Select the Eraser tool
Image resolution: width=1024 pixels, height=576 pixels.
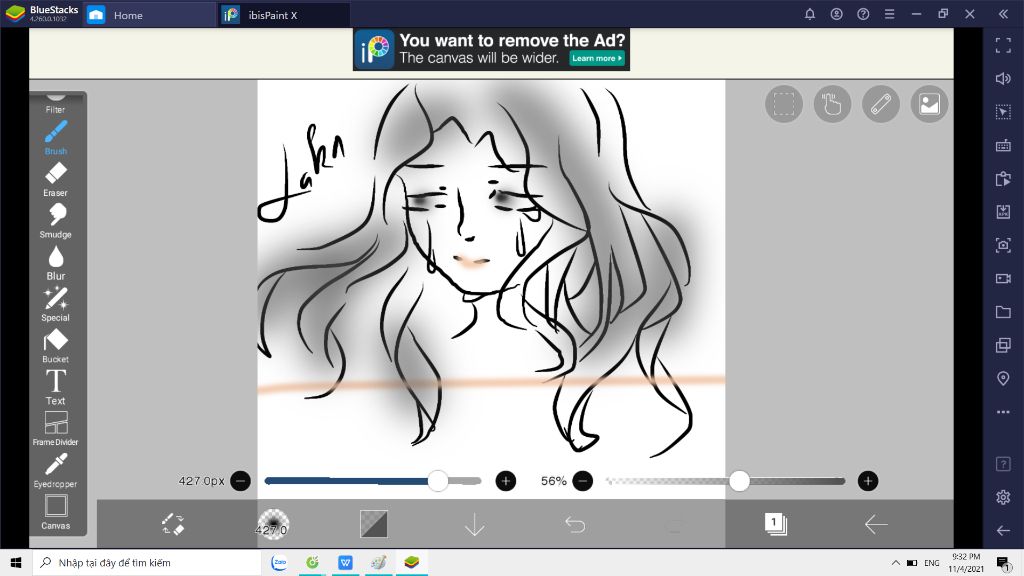pos(56,180)
